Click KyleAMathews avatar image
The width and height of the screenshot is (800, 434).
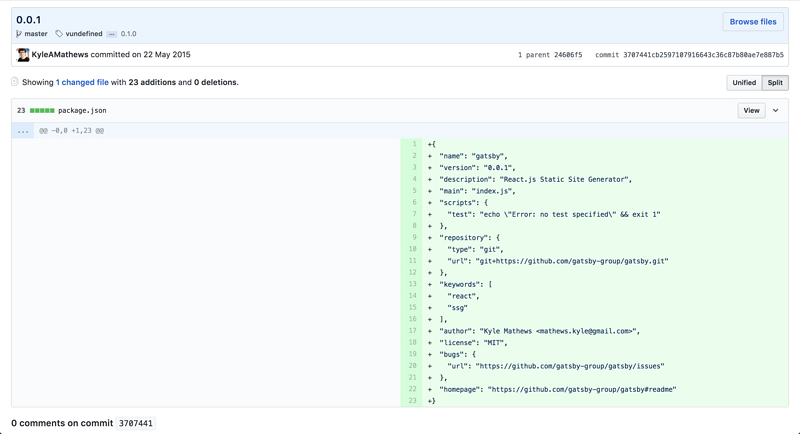pos(22,55)
